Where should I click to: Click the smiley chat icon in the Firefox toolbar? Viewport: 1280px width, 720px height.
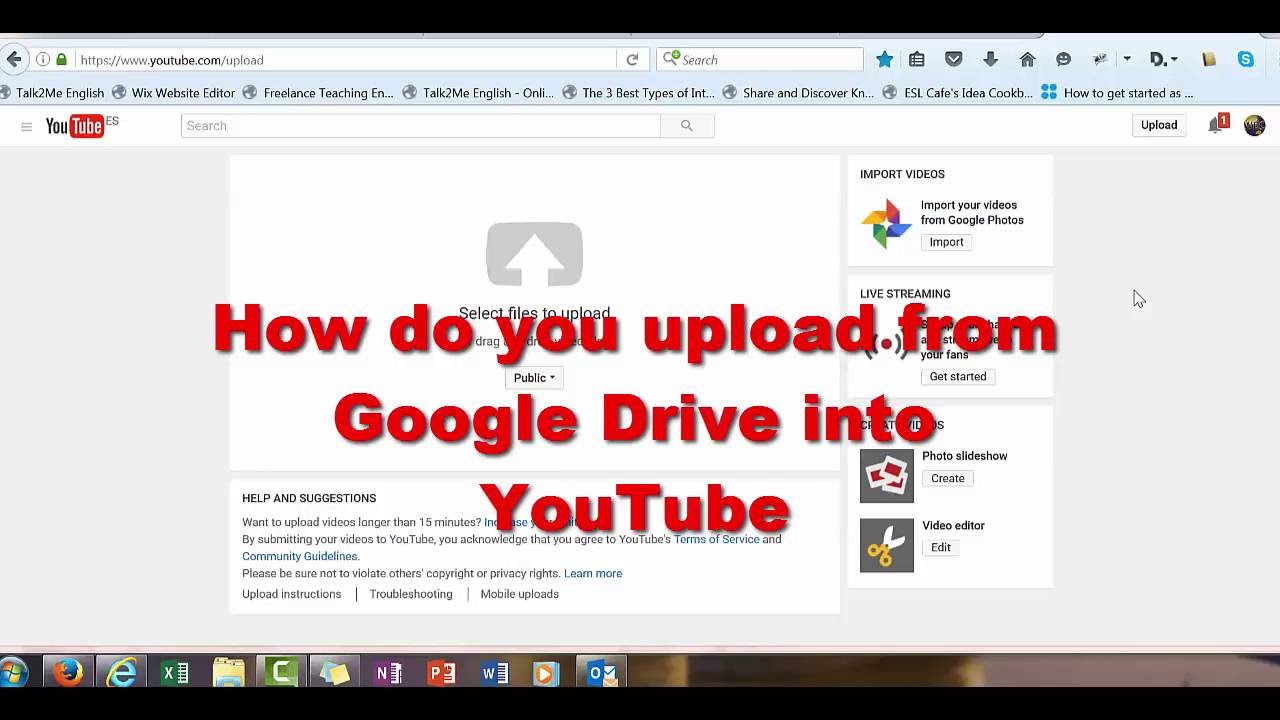(x=1063, y=60)
